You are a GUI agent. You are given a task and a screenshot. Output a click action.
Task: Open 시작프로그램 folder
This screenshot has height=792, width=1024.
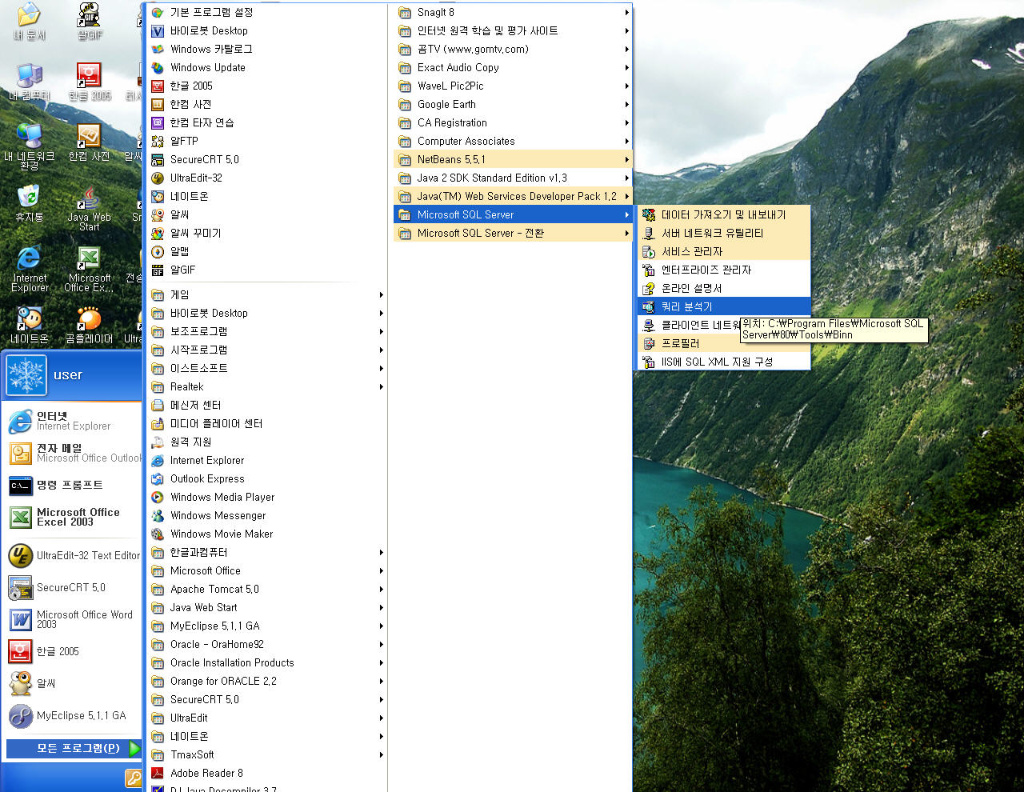(x=266, y=350)
